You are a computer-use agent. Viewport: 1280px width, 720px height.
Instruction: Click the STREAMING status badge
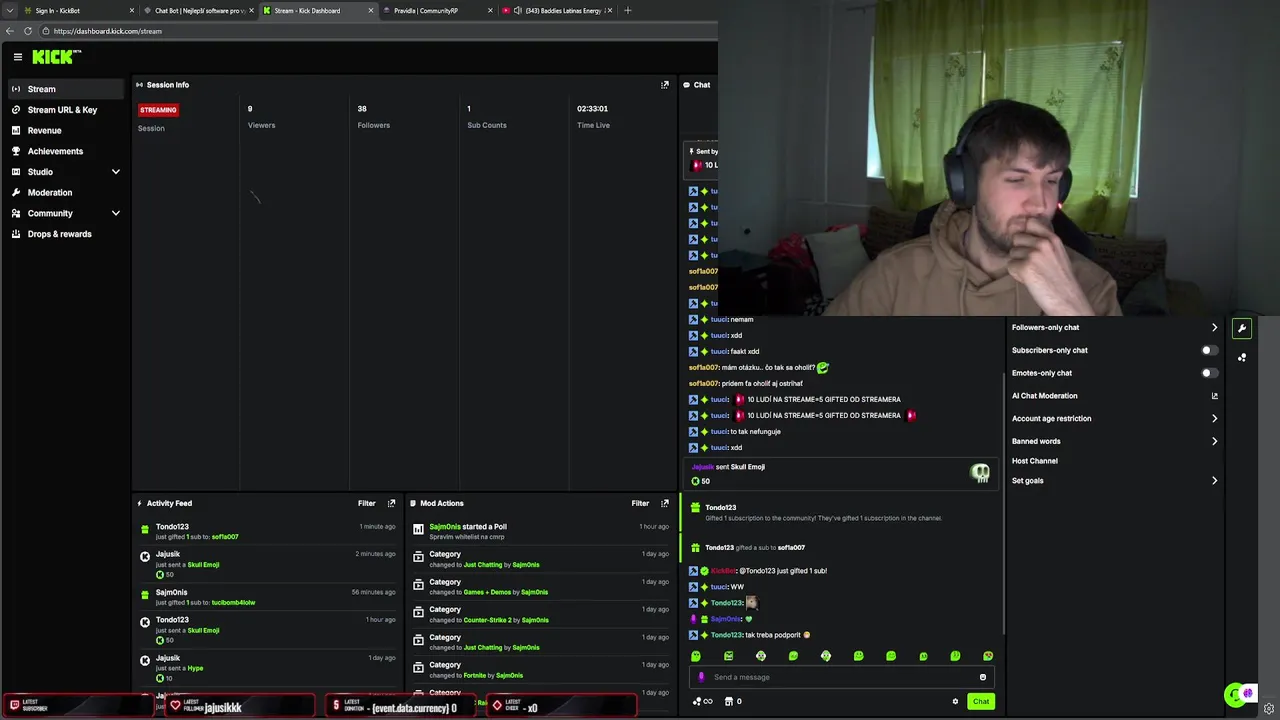click(158, 110)
